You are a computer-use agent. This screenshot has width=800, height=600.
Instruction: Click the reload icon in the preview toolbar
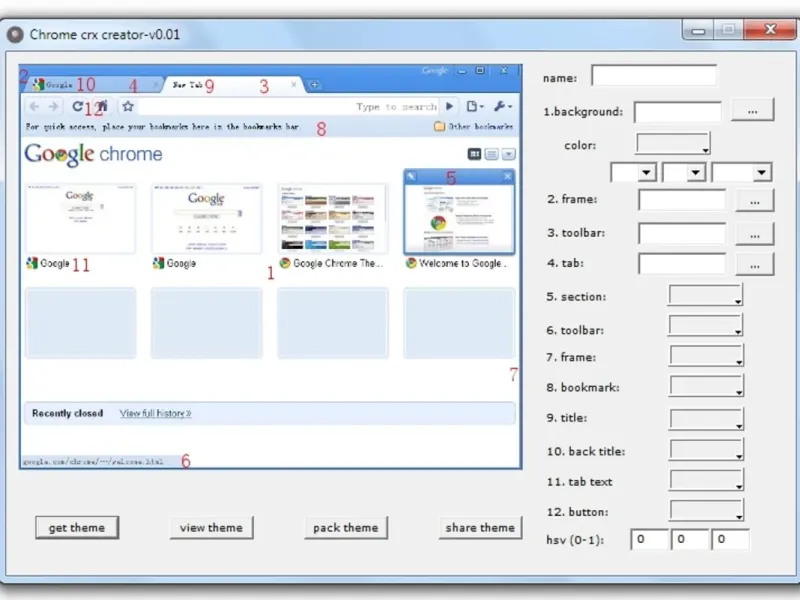[77, 106]
